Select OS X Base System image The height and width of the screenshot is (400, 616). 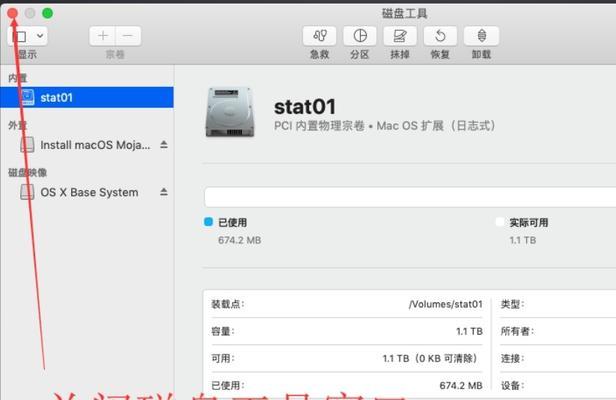click(86, 192)
